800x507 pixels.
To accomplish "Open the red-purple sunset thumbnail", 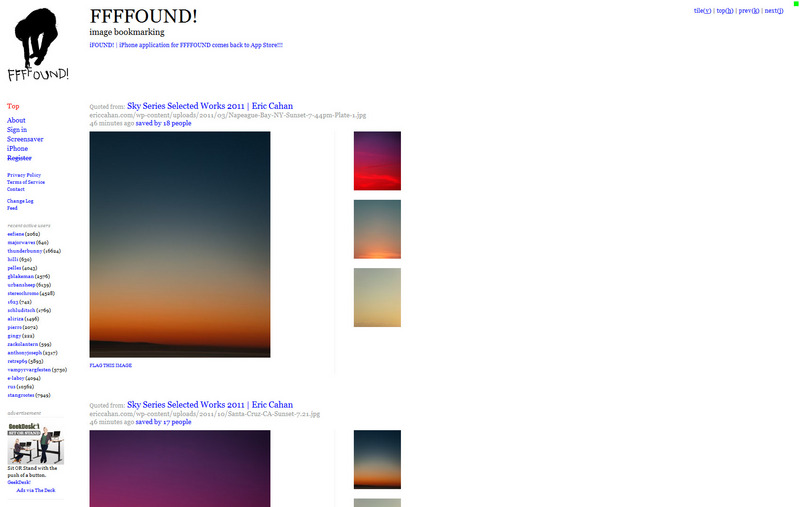I will click(x=377, y=160).
